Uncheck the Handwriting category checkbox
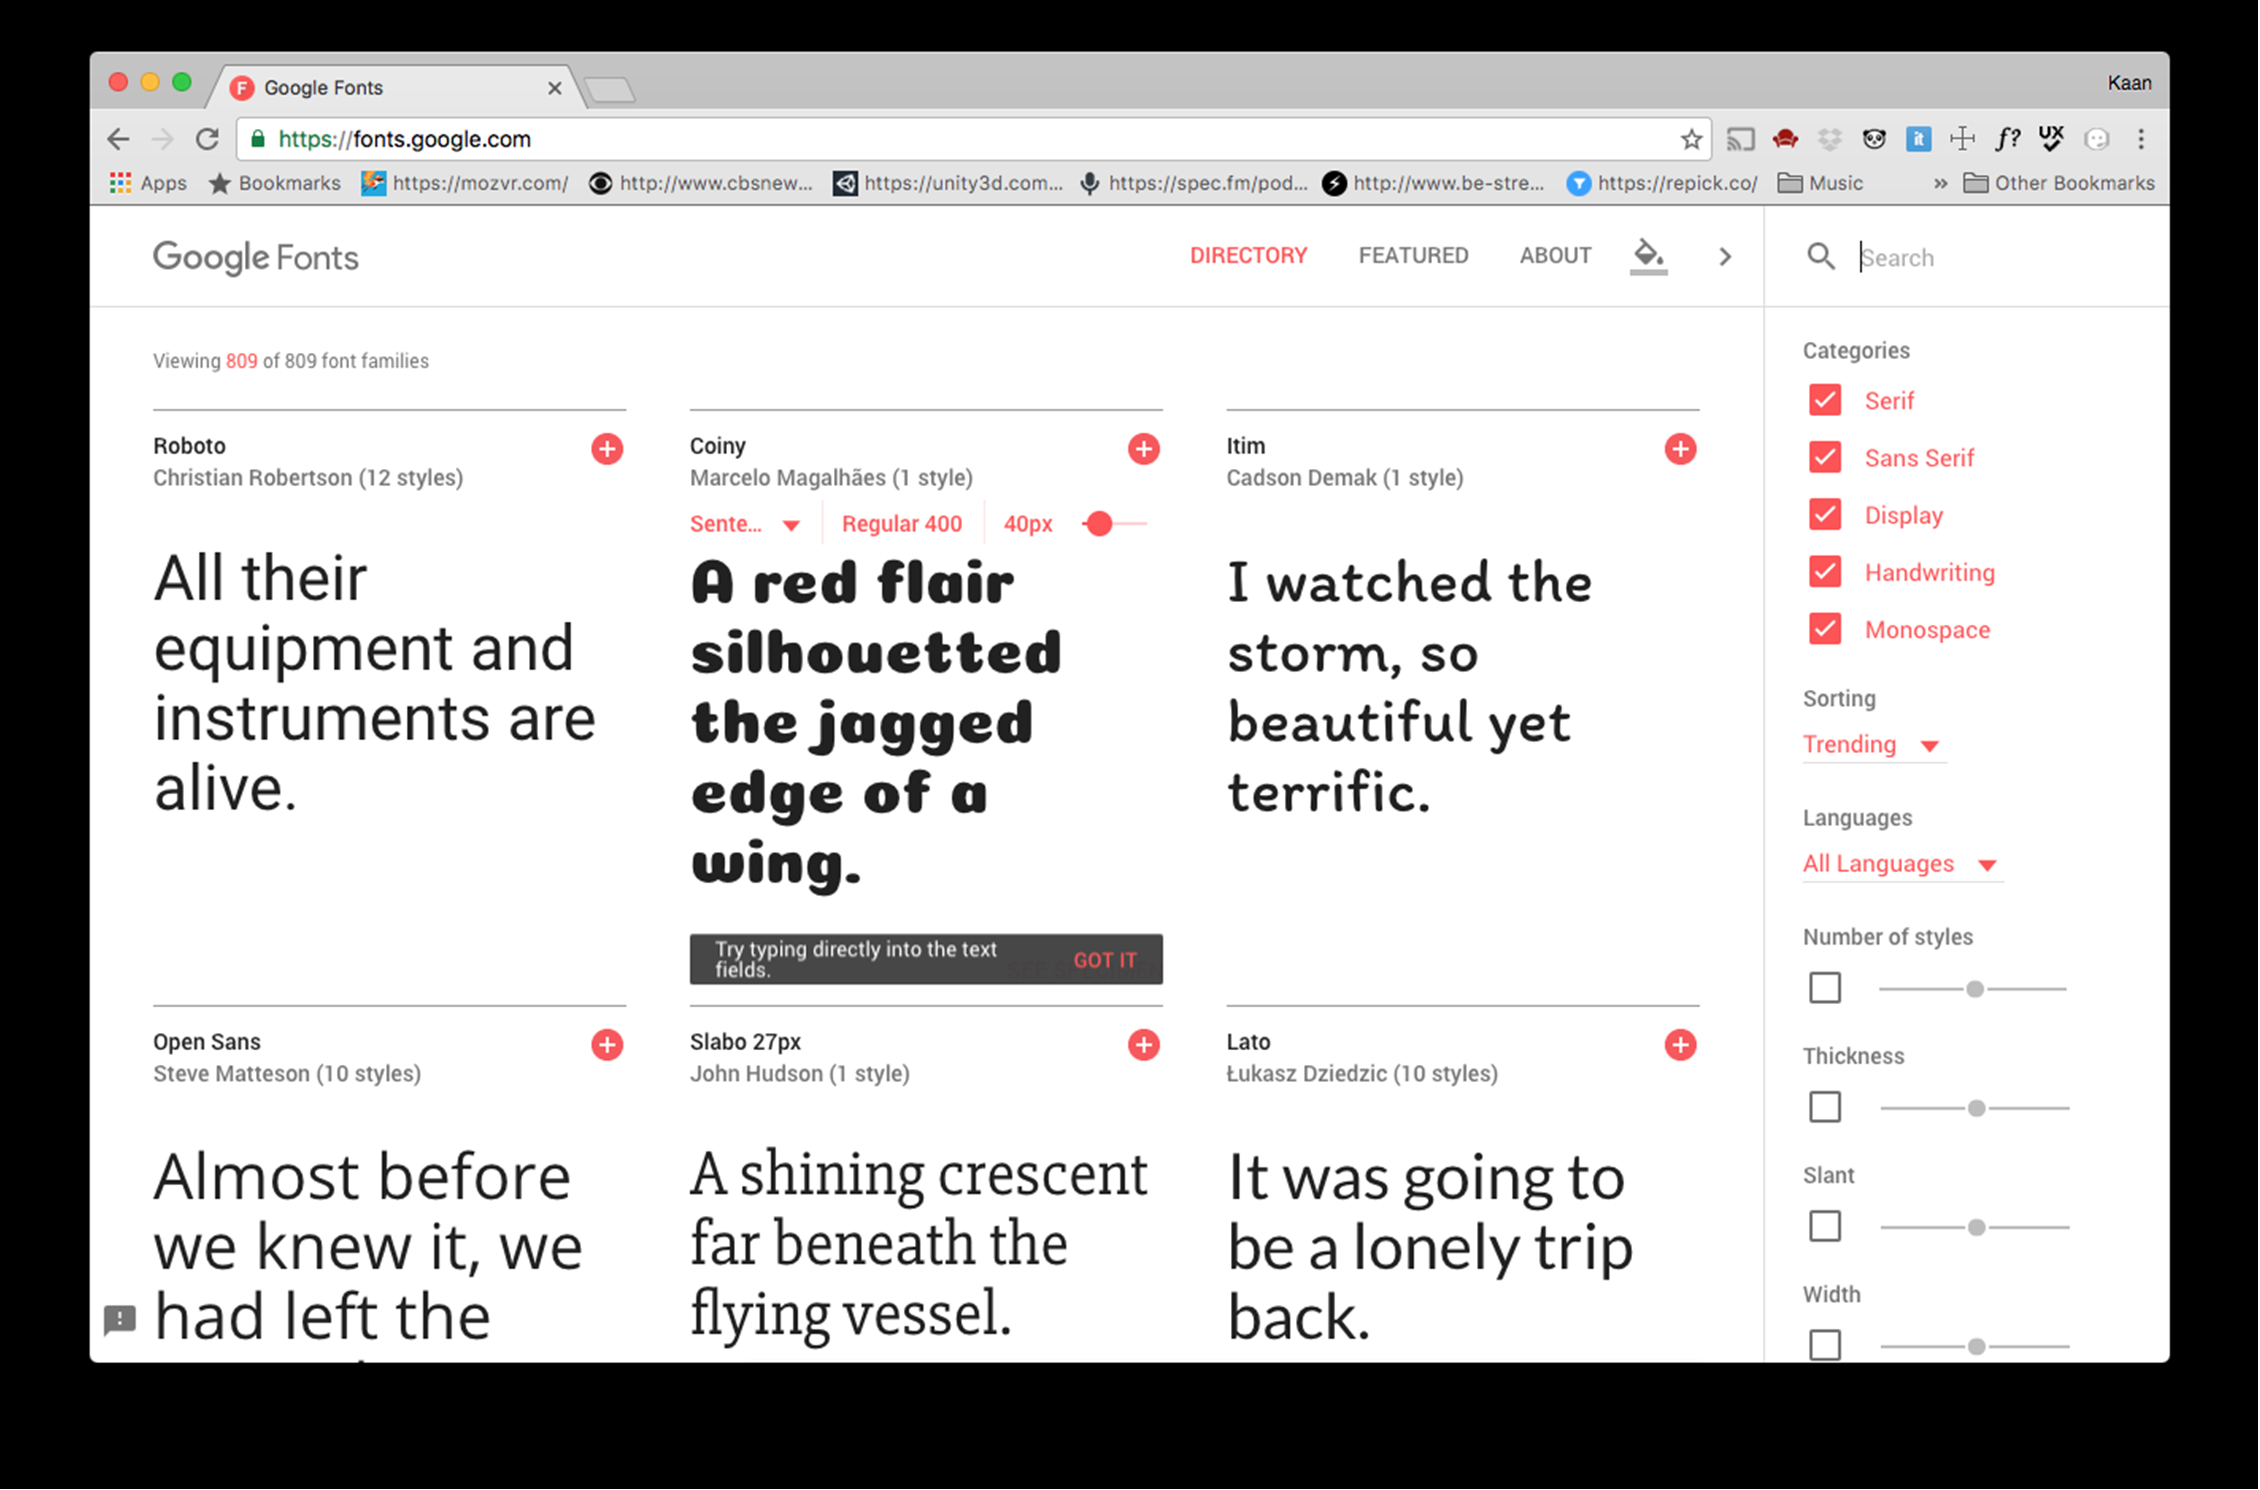 pyautogui.click(x=1825, y=572)
